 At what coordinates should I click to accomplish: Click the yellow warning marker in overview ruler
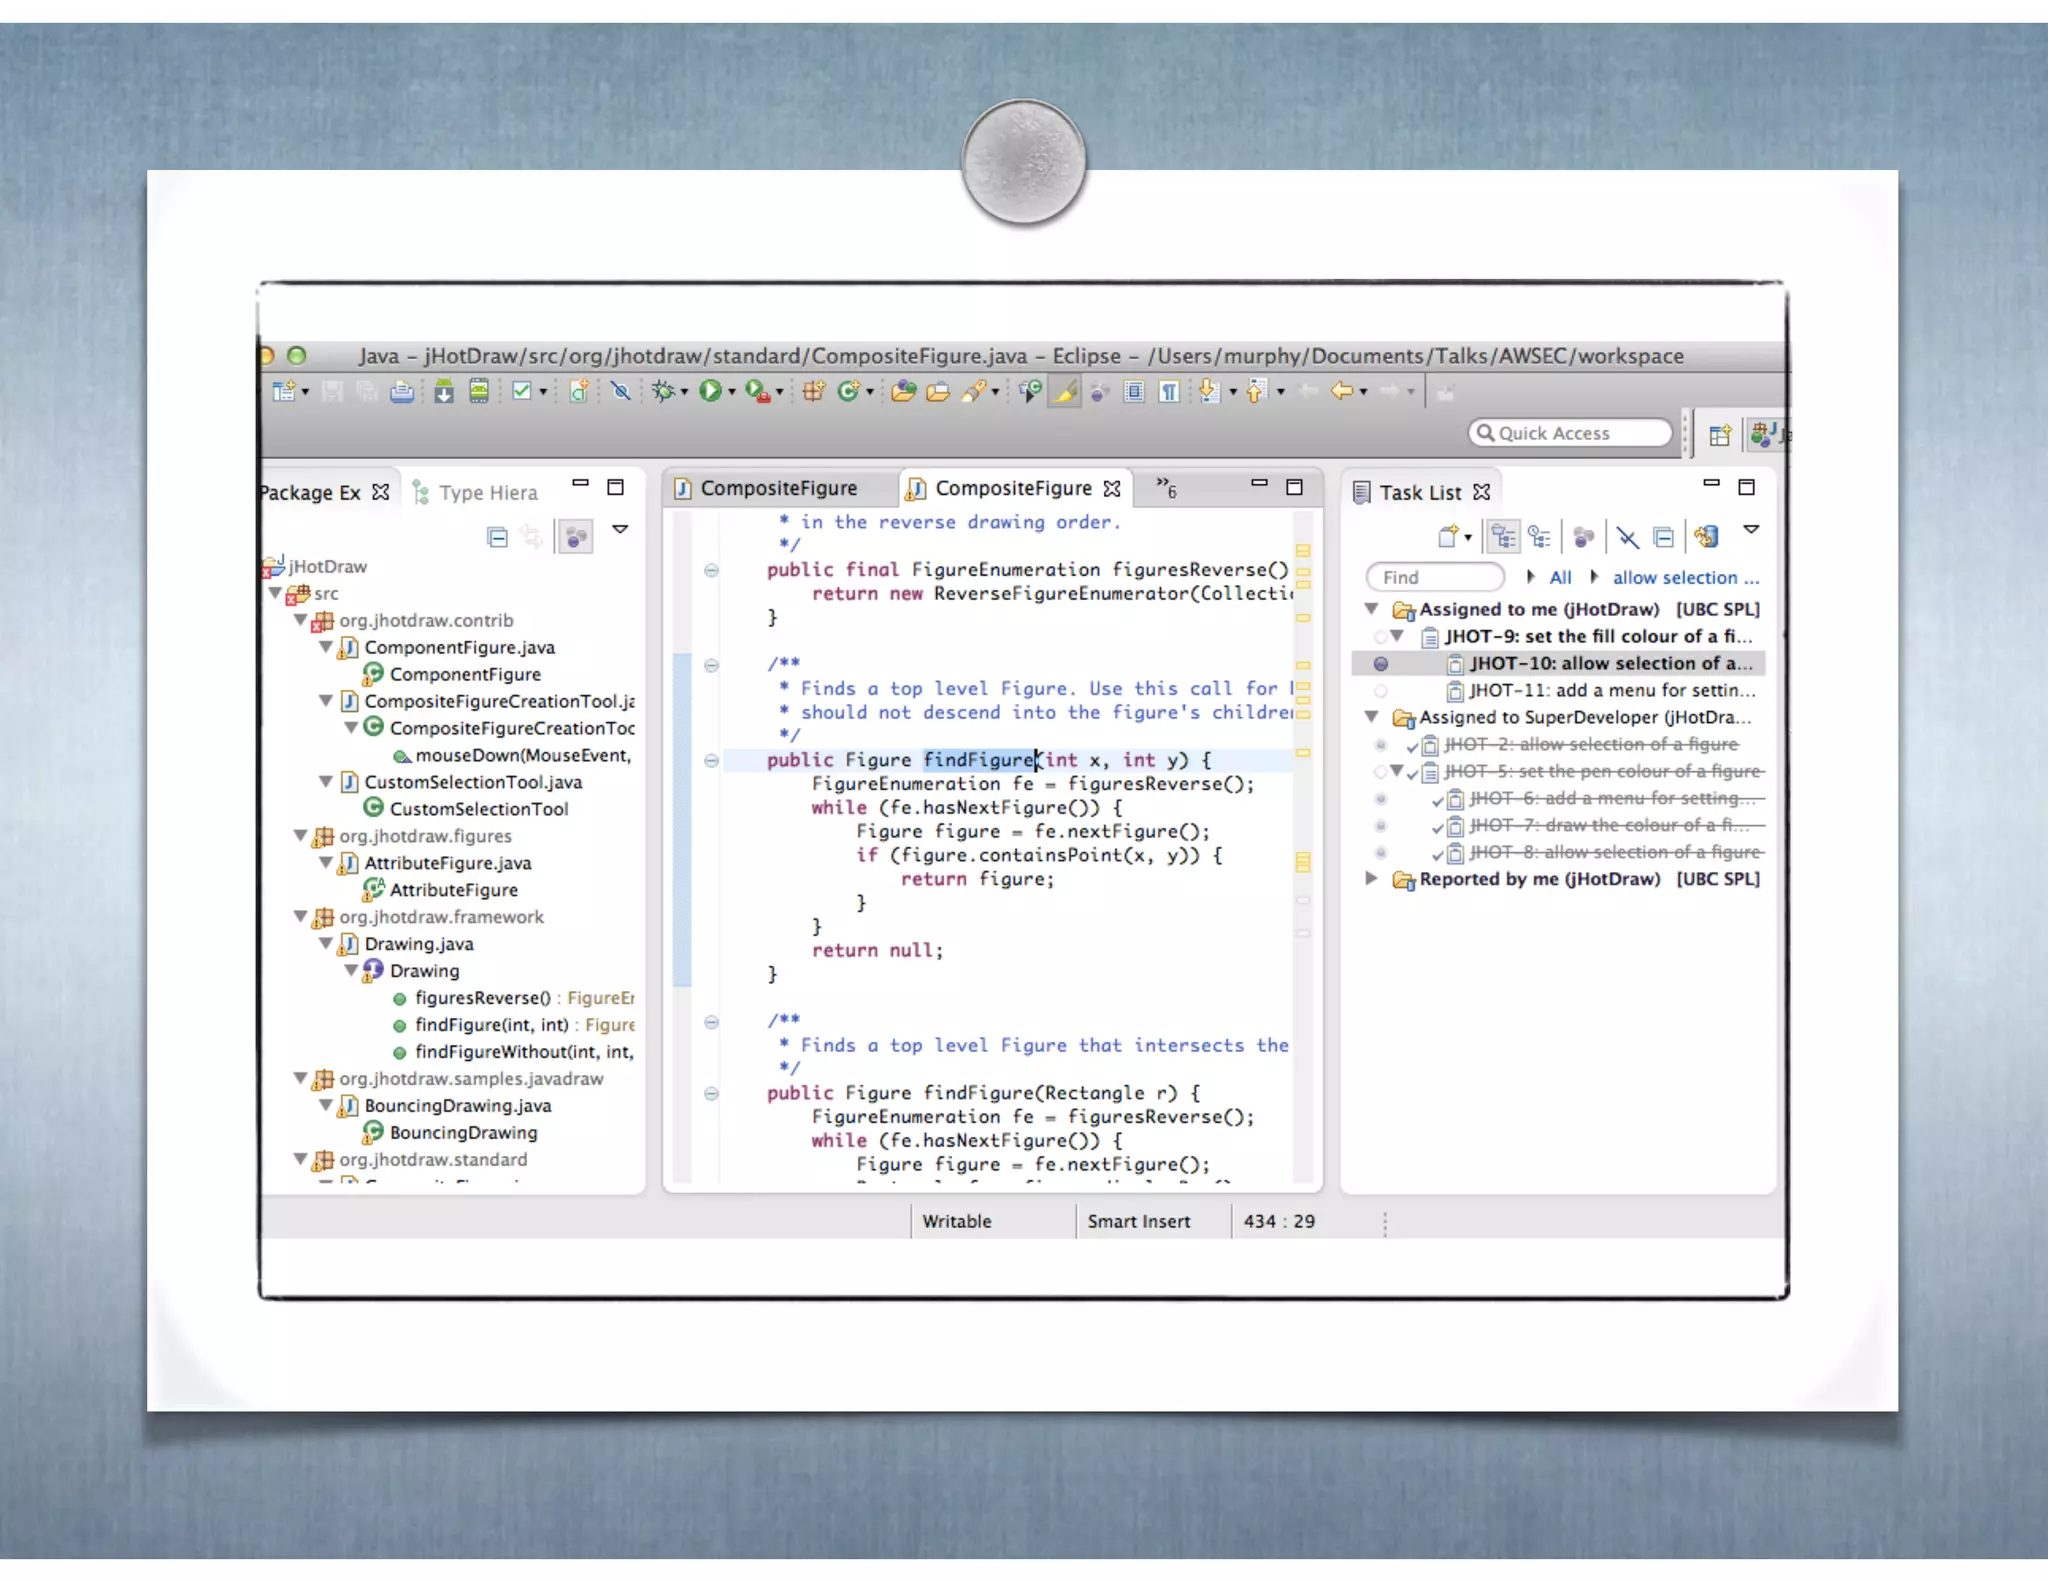click(1303, 862)
